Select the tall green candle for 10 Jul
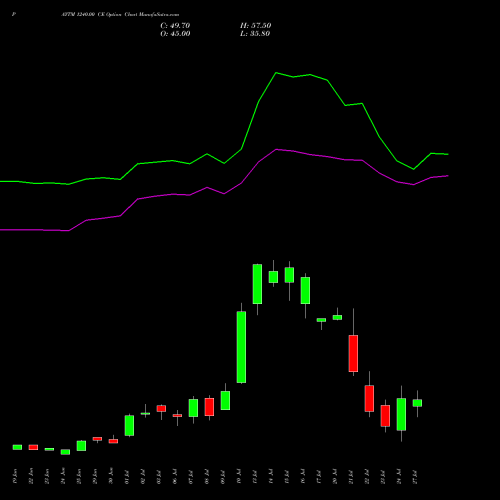 241,347
